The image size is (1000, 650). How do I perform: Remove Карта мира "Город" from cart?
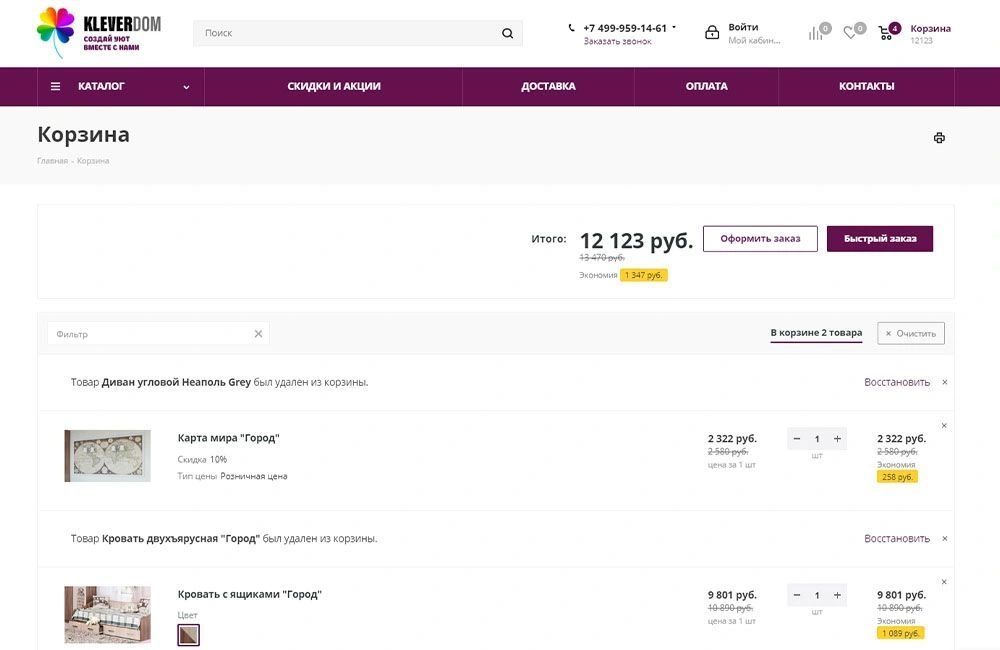(x=944, y=426)
